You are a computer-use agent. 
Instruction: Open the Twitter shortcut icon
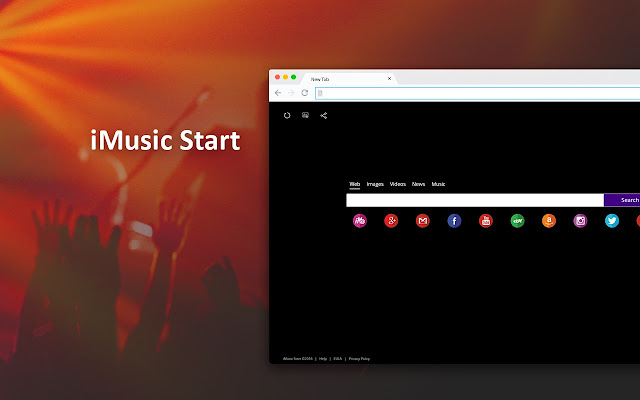point(612,221)
